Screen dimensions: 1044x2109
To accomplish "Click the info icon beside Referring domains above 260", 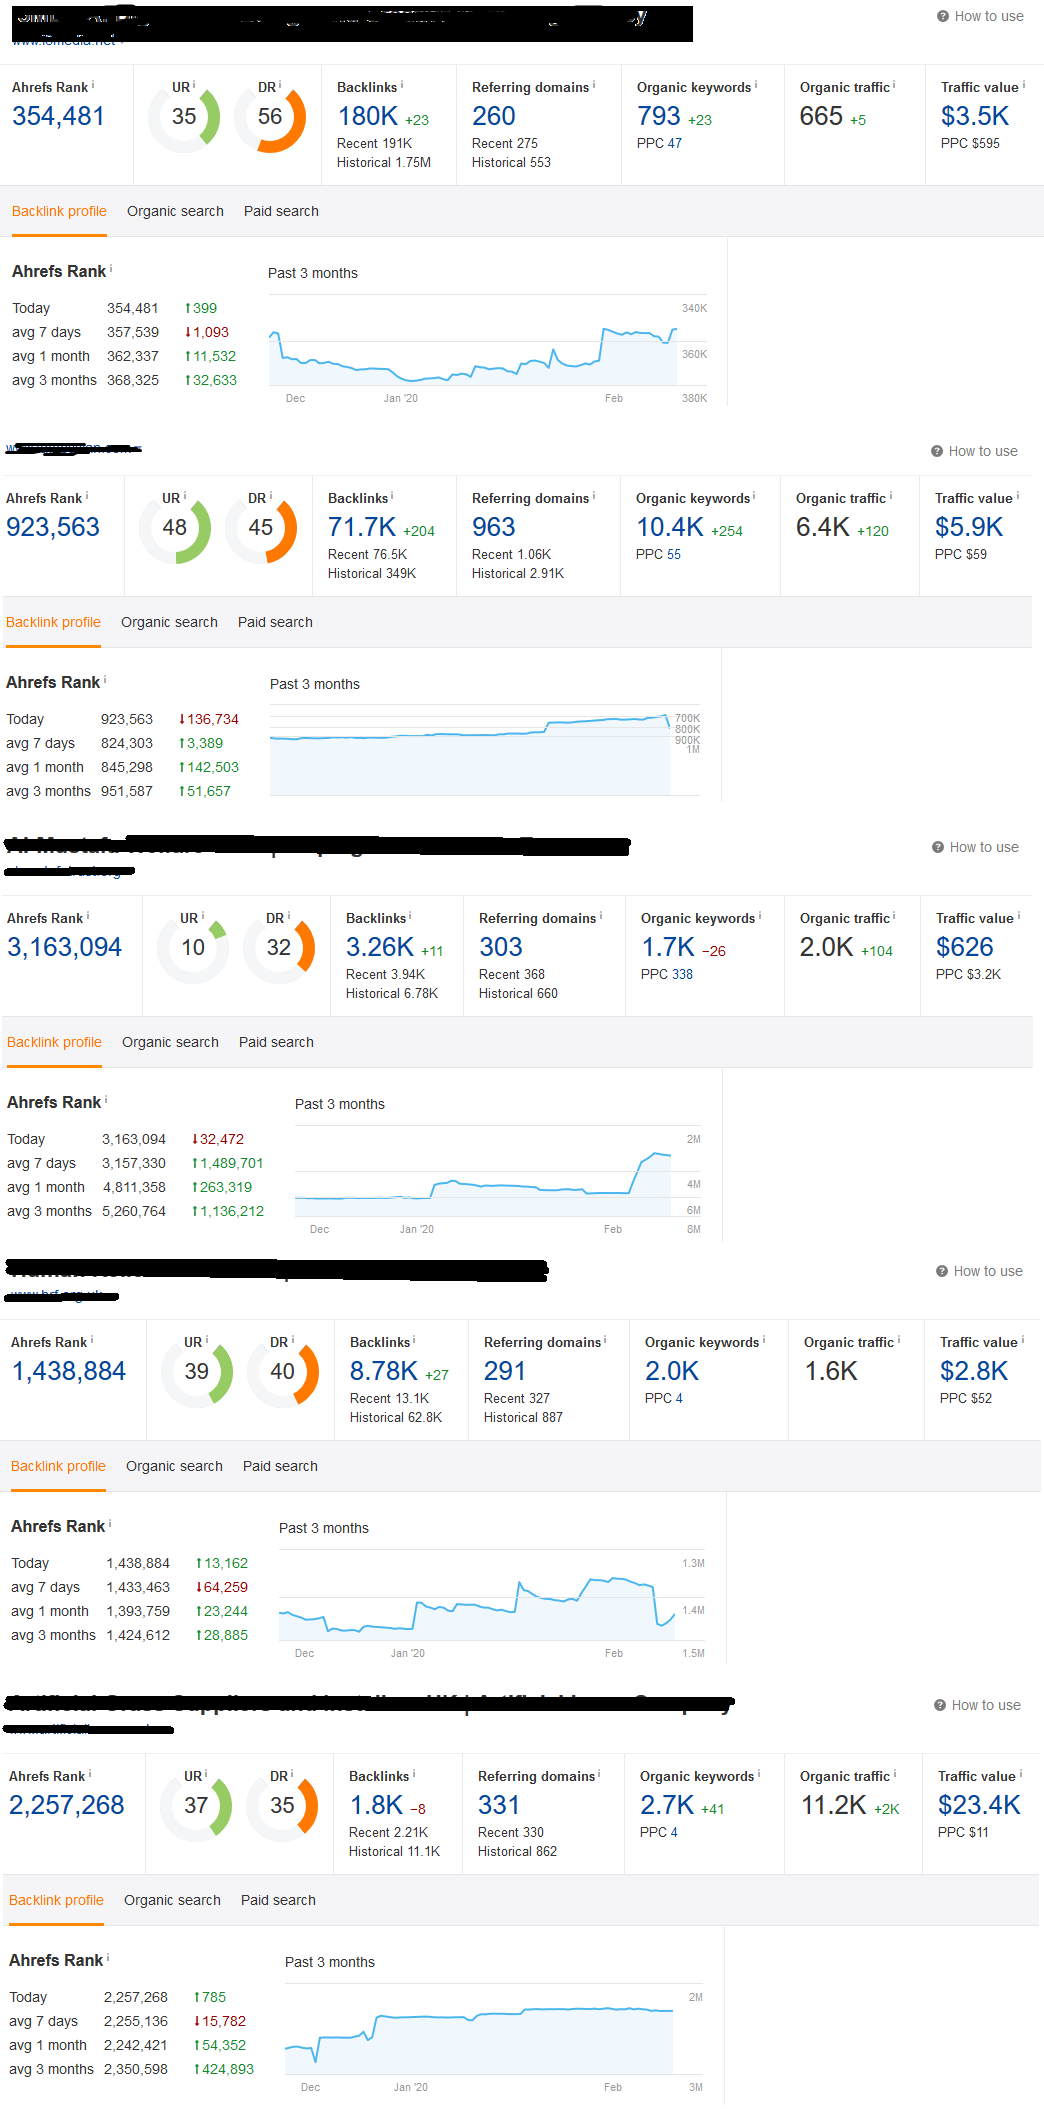I will pos(594,85).
